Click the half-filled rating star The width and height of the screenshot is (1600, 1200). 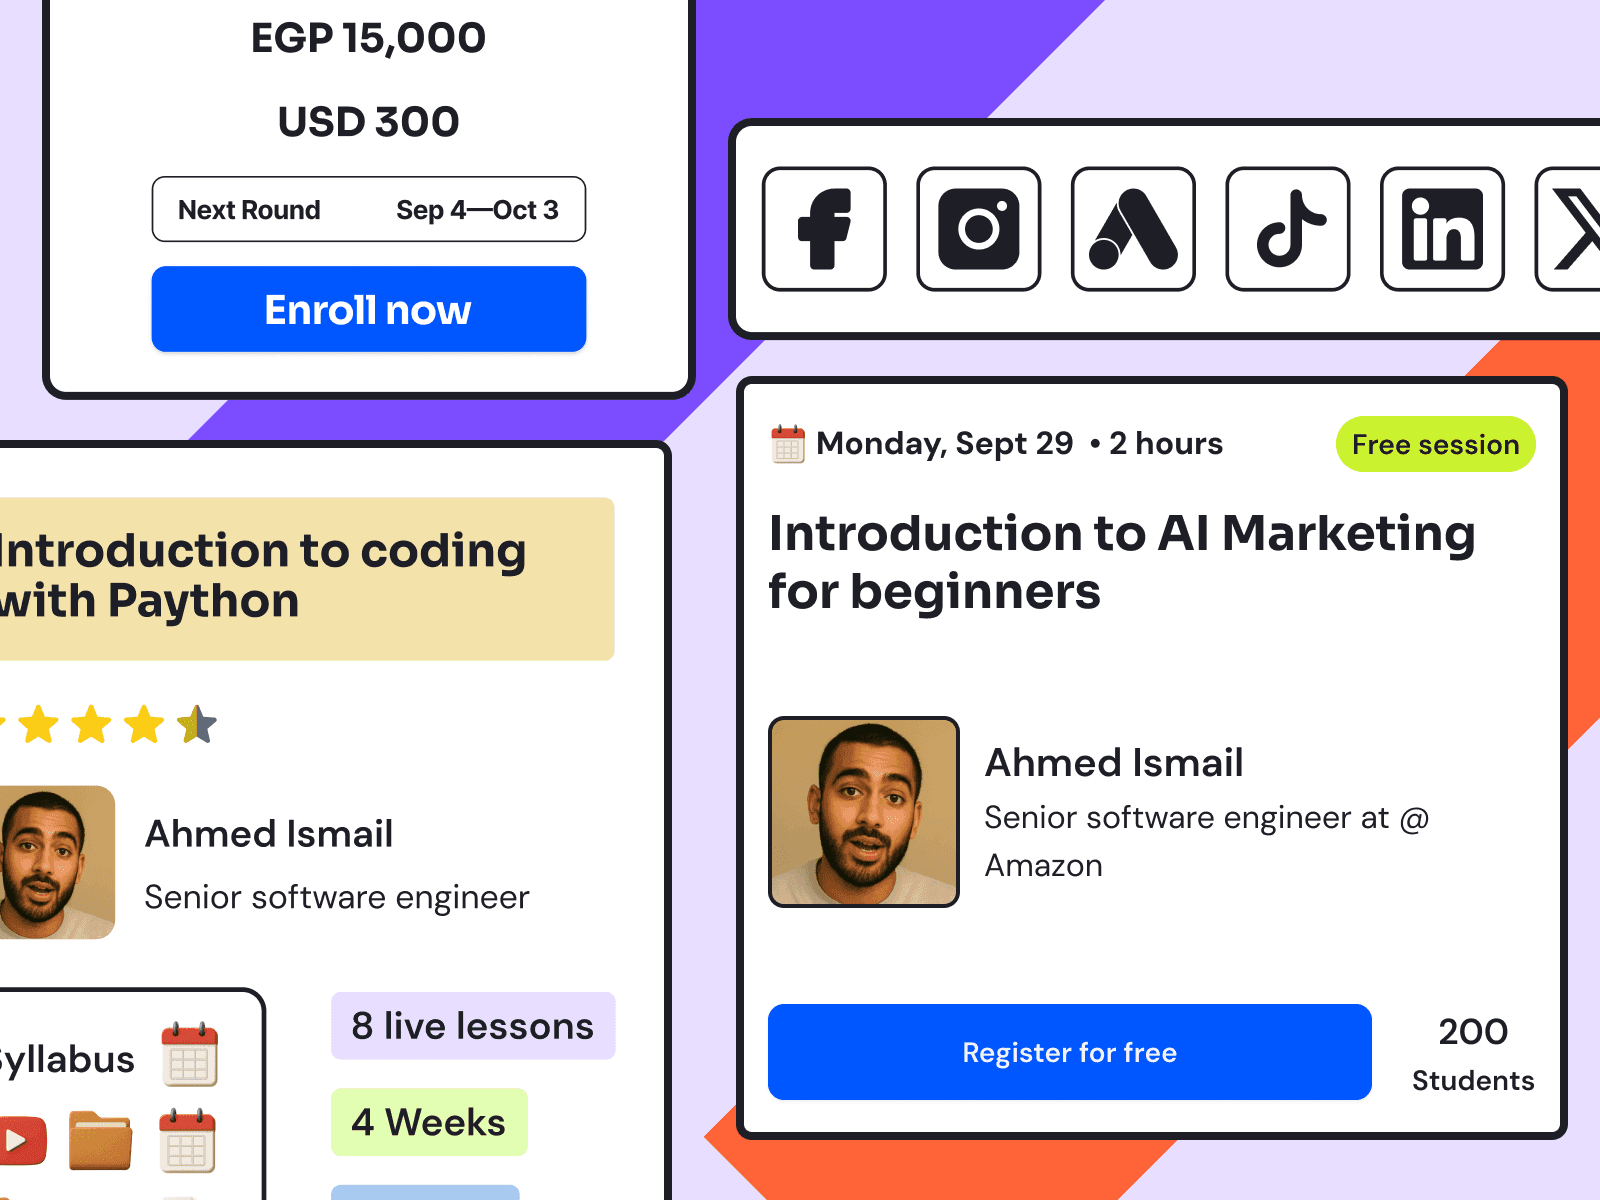pyautogui.click(x=197, y=724)
